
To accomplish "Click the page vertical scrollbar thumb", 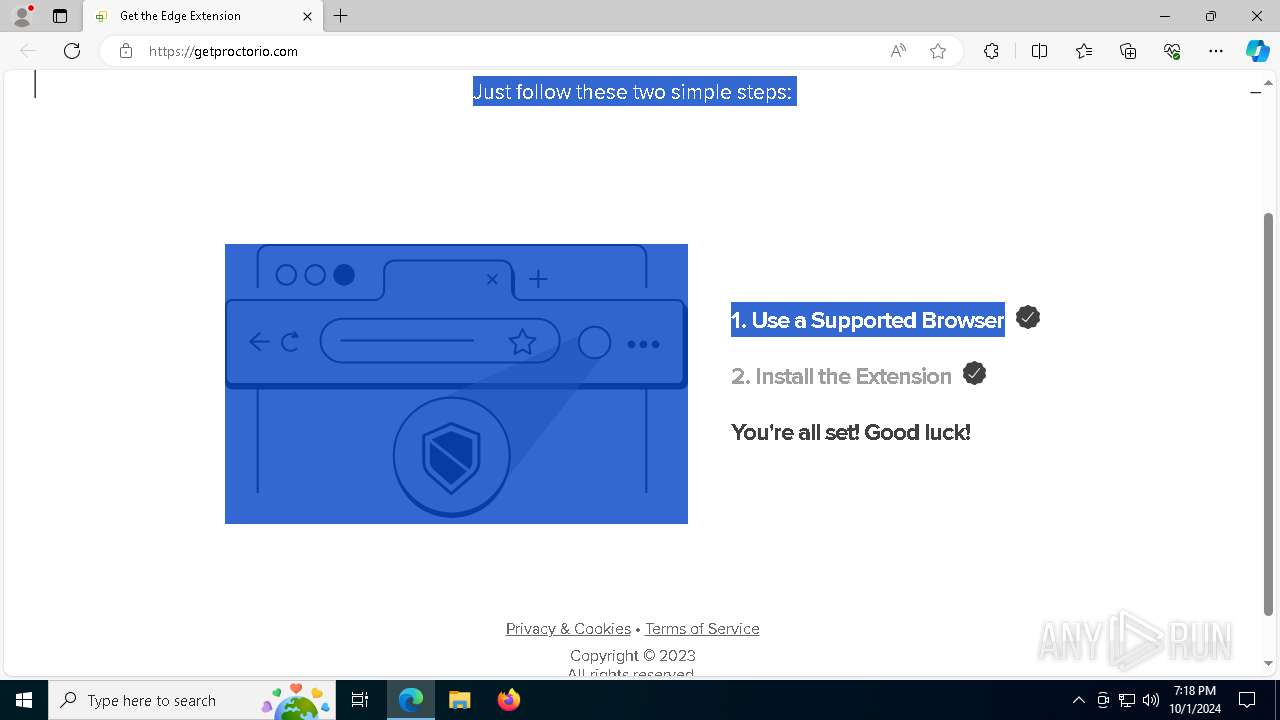I will click(1269, 414).
